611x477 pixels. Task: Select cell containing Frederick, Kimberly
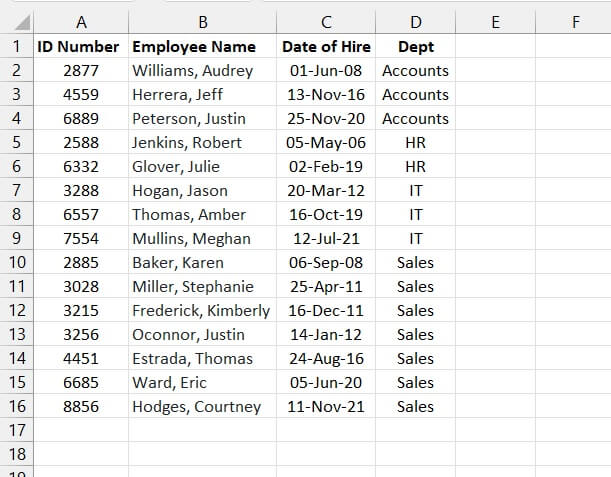(x=201, y=310)
